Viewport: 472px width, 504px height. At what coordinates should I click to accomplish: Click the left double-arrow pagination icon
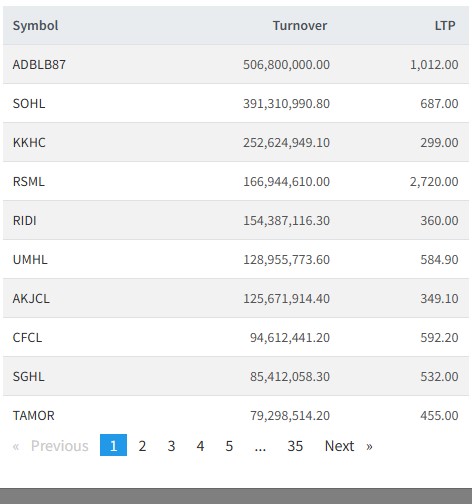pyautogui.click(x=16, y=446)
